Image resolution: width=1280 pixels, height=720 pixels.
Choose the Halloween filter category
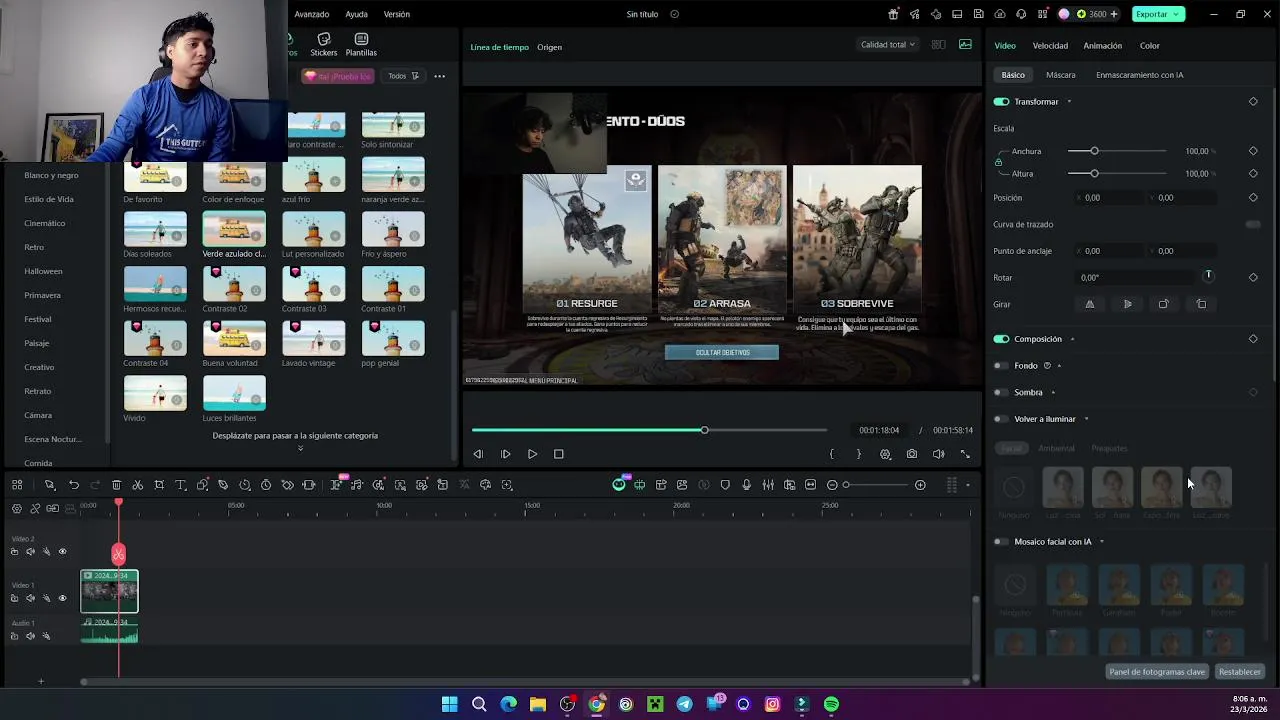(43, 271)
